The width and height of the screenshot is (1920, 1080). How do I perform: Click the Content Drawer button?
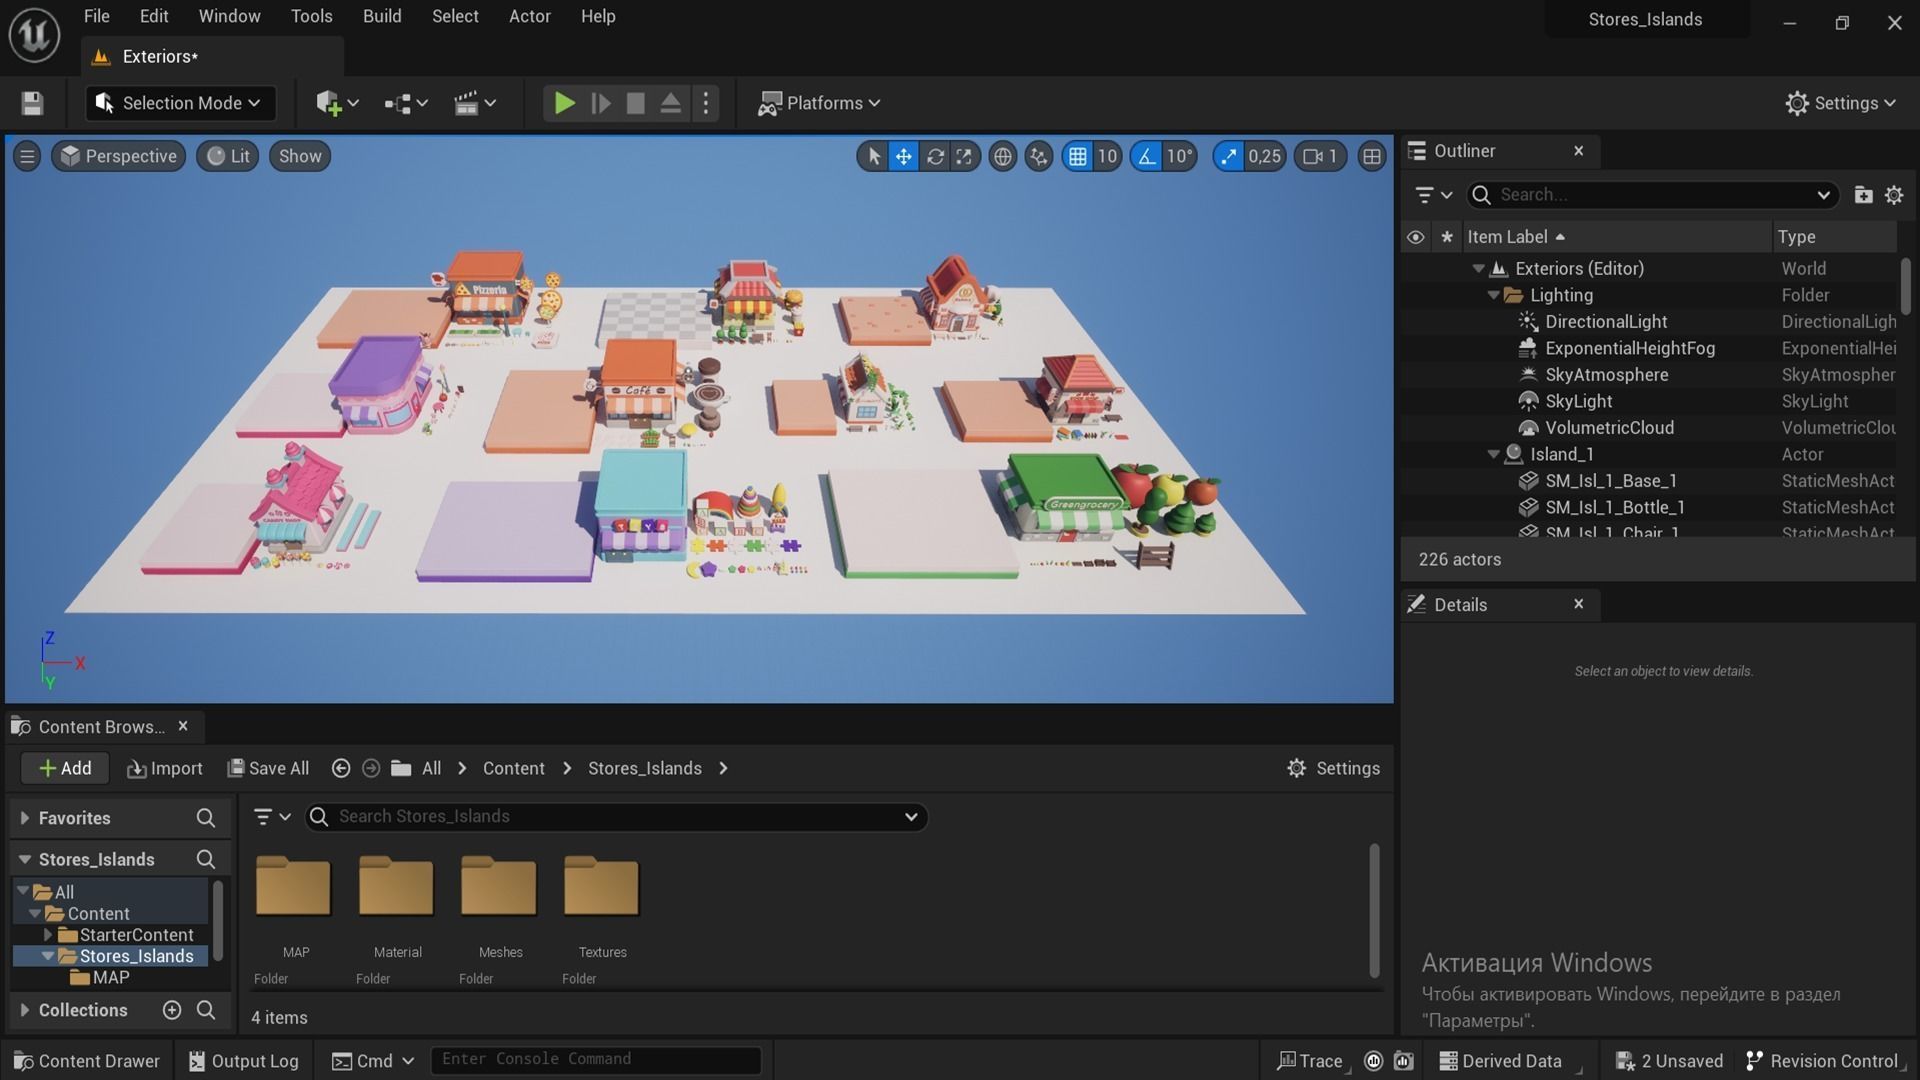tap(87, 1061)
